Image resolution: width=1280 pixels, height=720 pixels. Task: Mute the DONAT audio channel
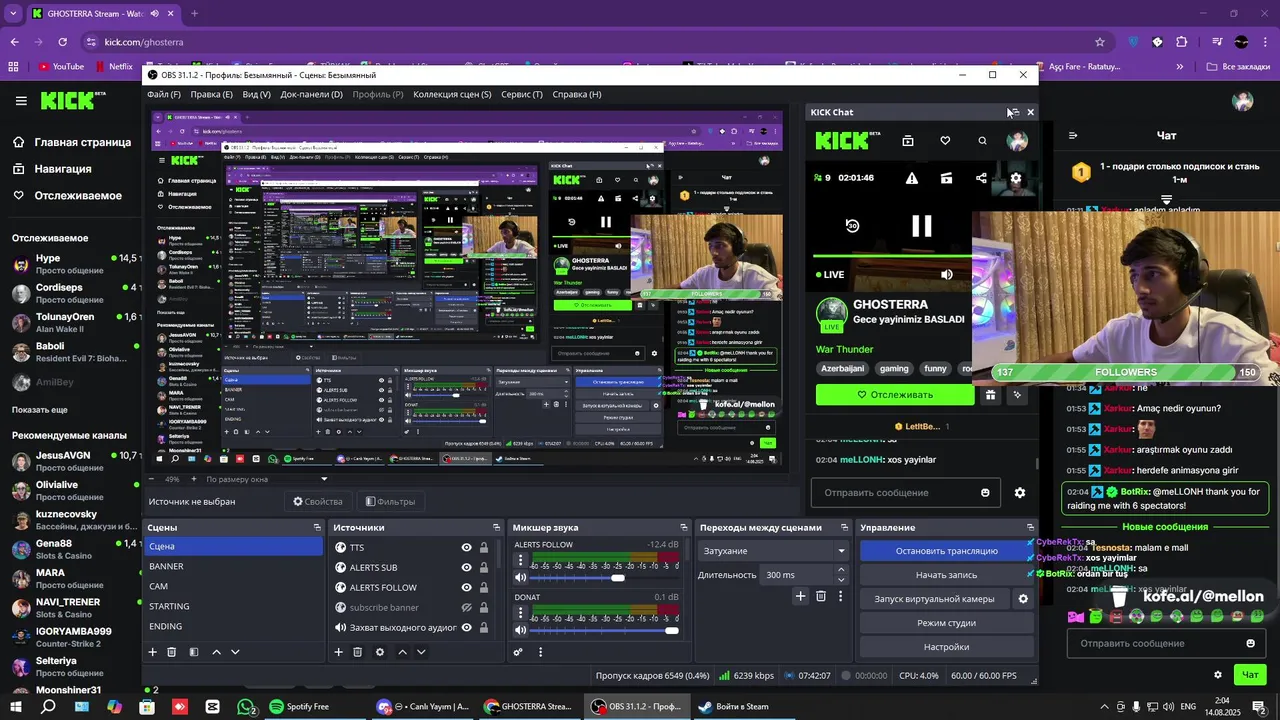[x=520, y=630]
